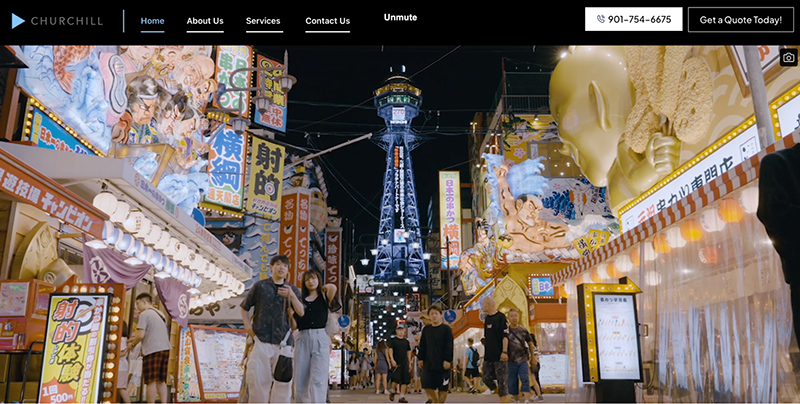Click the golden Billiken statue in the video
Viewport: 800px width, 404px height.
[635, 110]
